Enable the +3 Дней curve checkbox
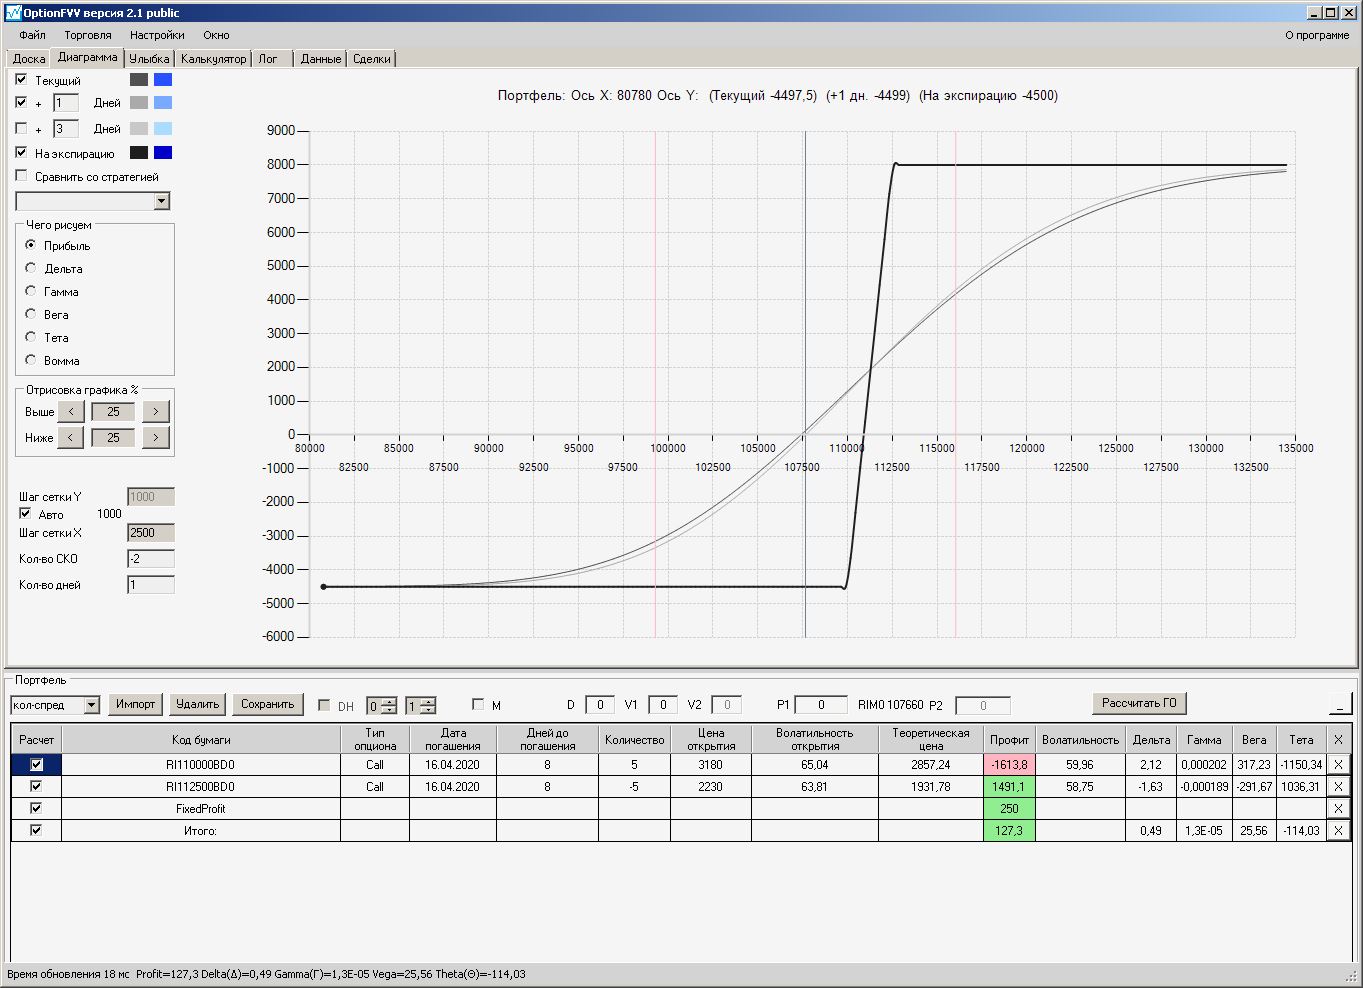Screen dimensions: 1363x988 click(x=22, y=128)
